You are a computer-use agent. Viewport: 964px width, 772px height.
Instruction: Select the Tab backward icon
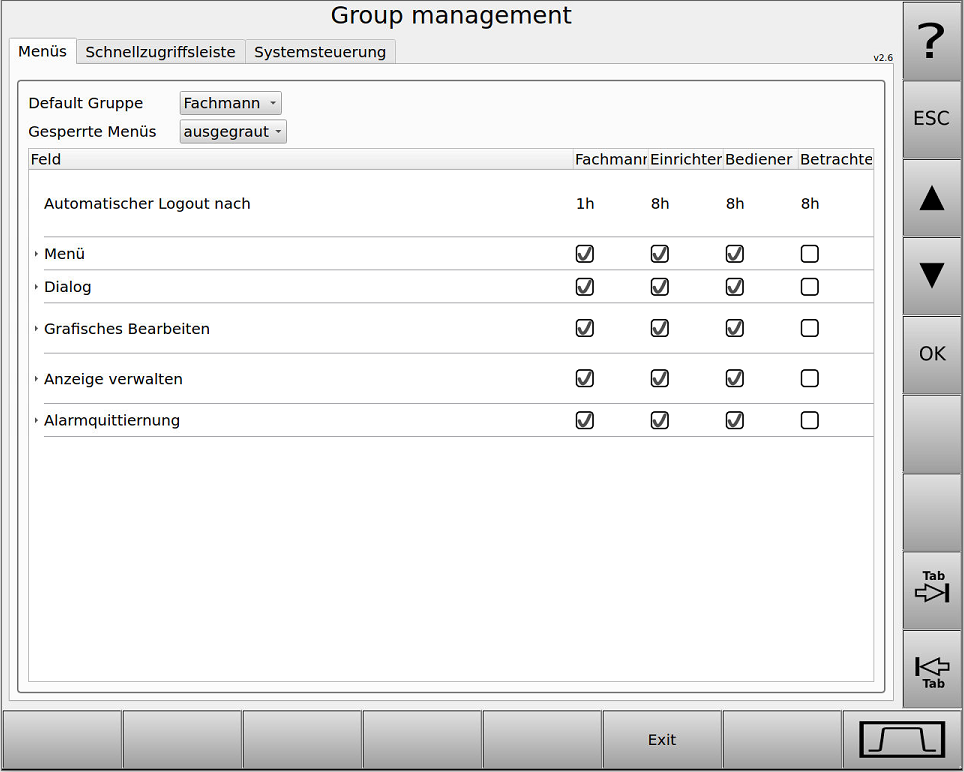click(931, 669)
